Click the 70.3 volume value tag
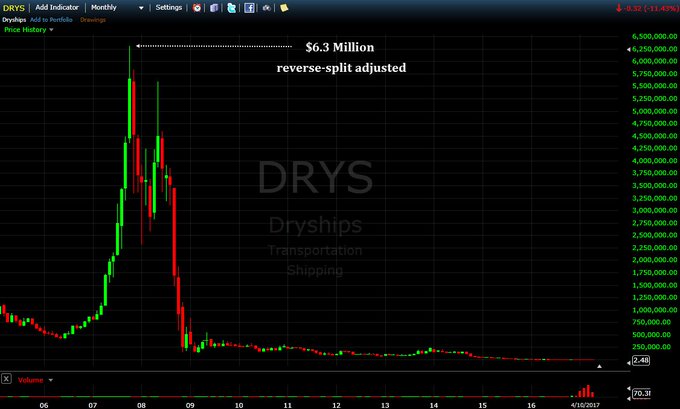The width and height of the screenshot is (680, 409). [x=641, y=393]
